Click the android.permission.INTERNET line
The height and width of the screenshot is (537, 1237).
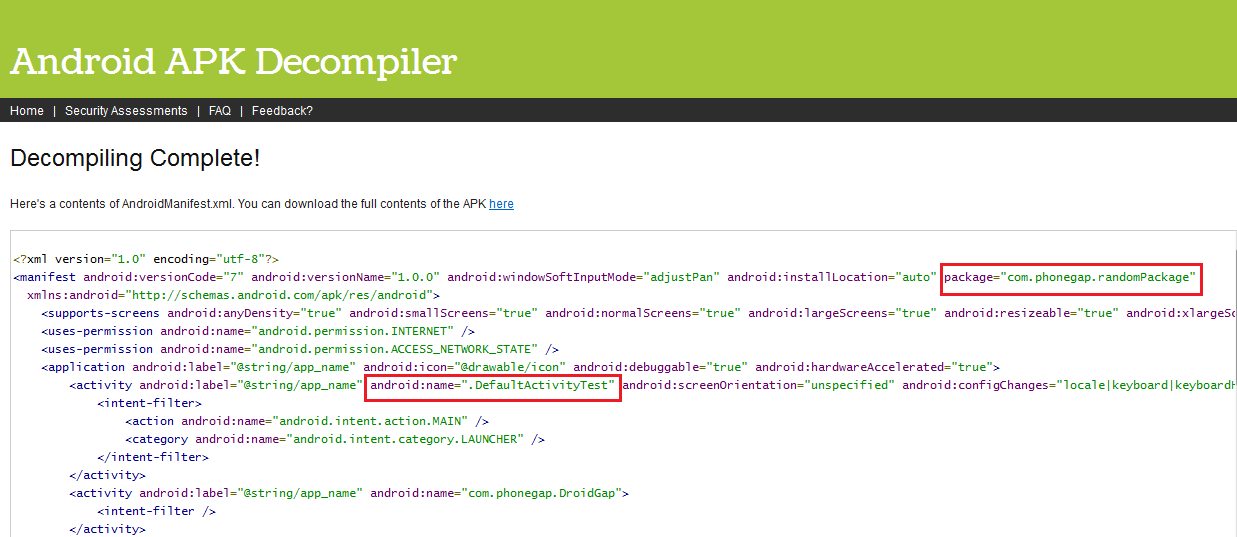[258, 331]
